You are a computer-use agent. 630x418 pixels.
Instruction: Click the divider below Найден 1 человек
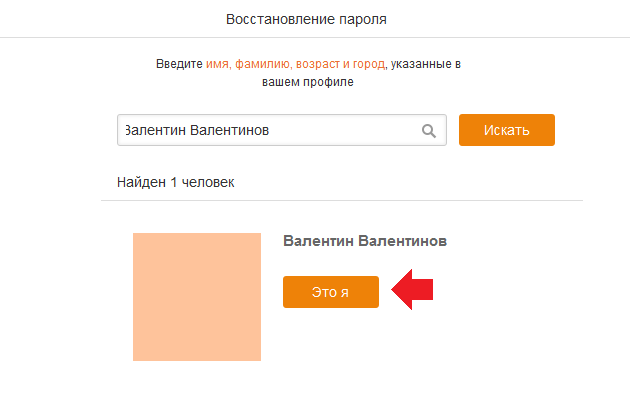tap(342, 200)
